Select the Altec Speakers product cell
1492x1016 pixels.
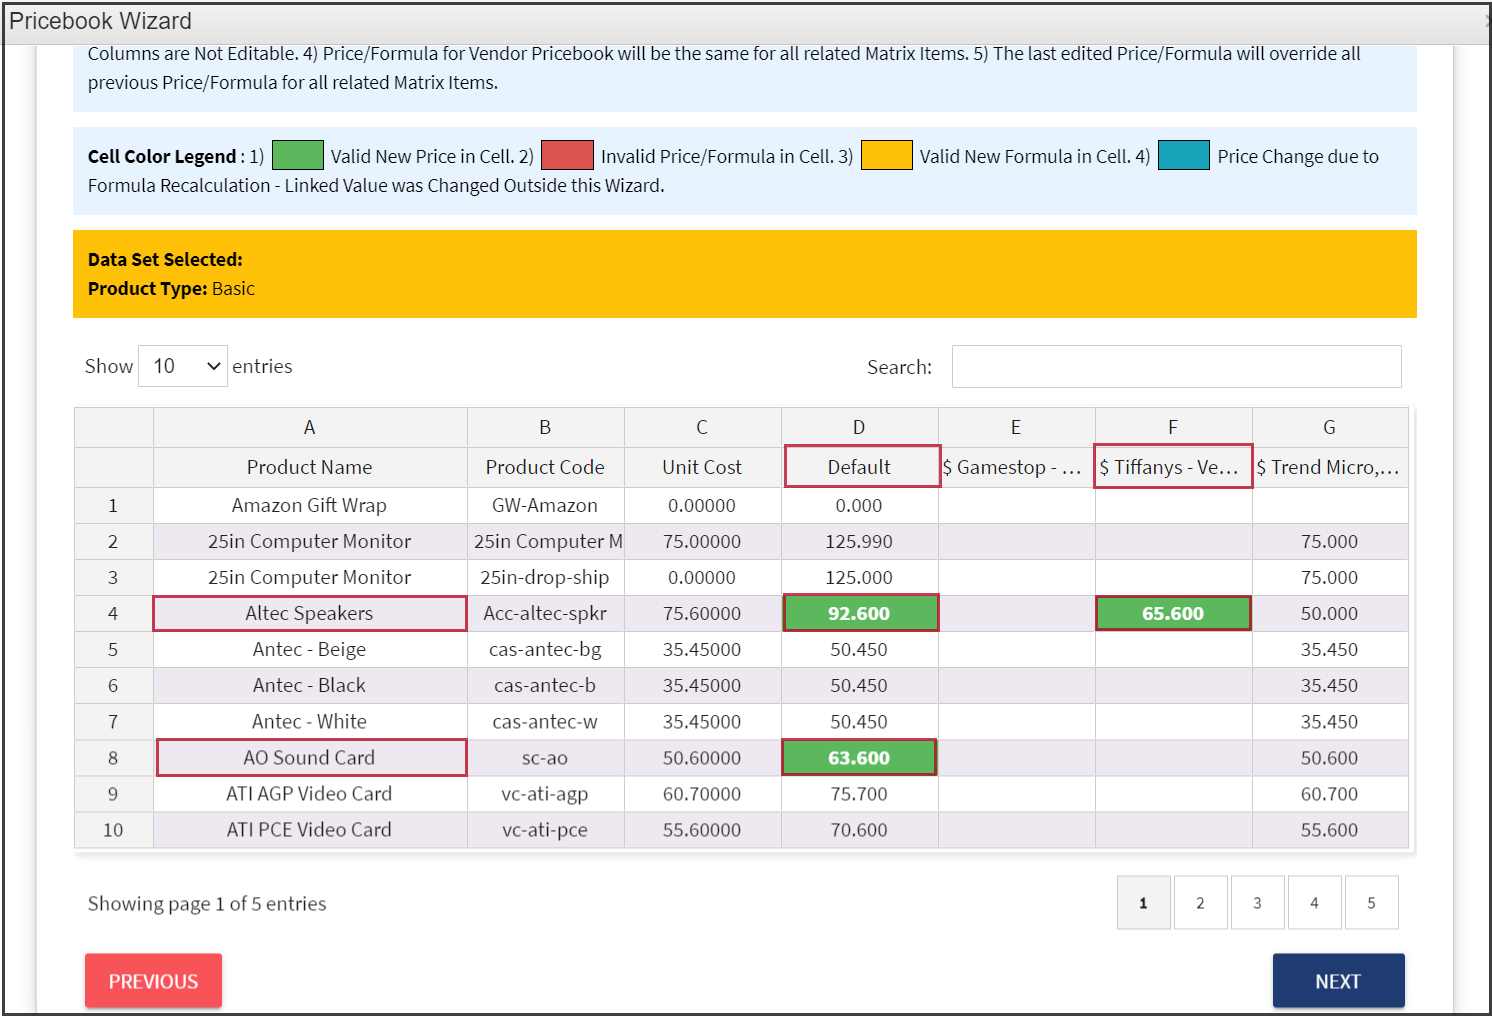310,613
